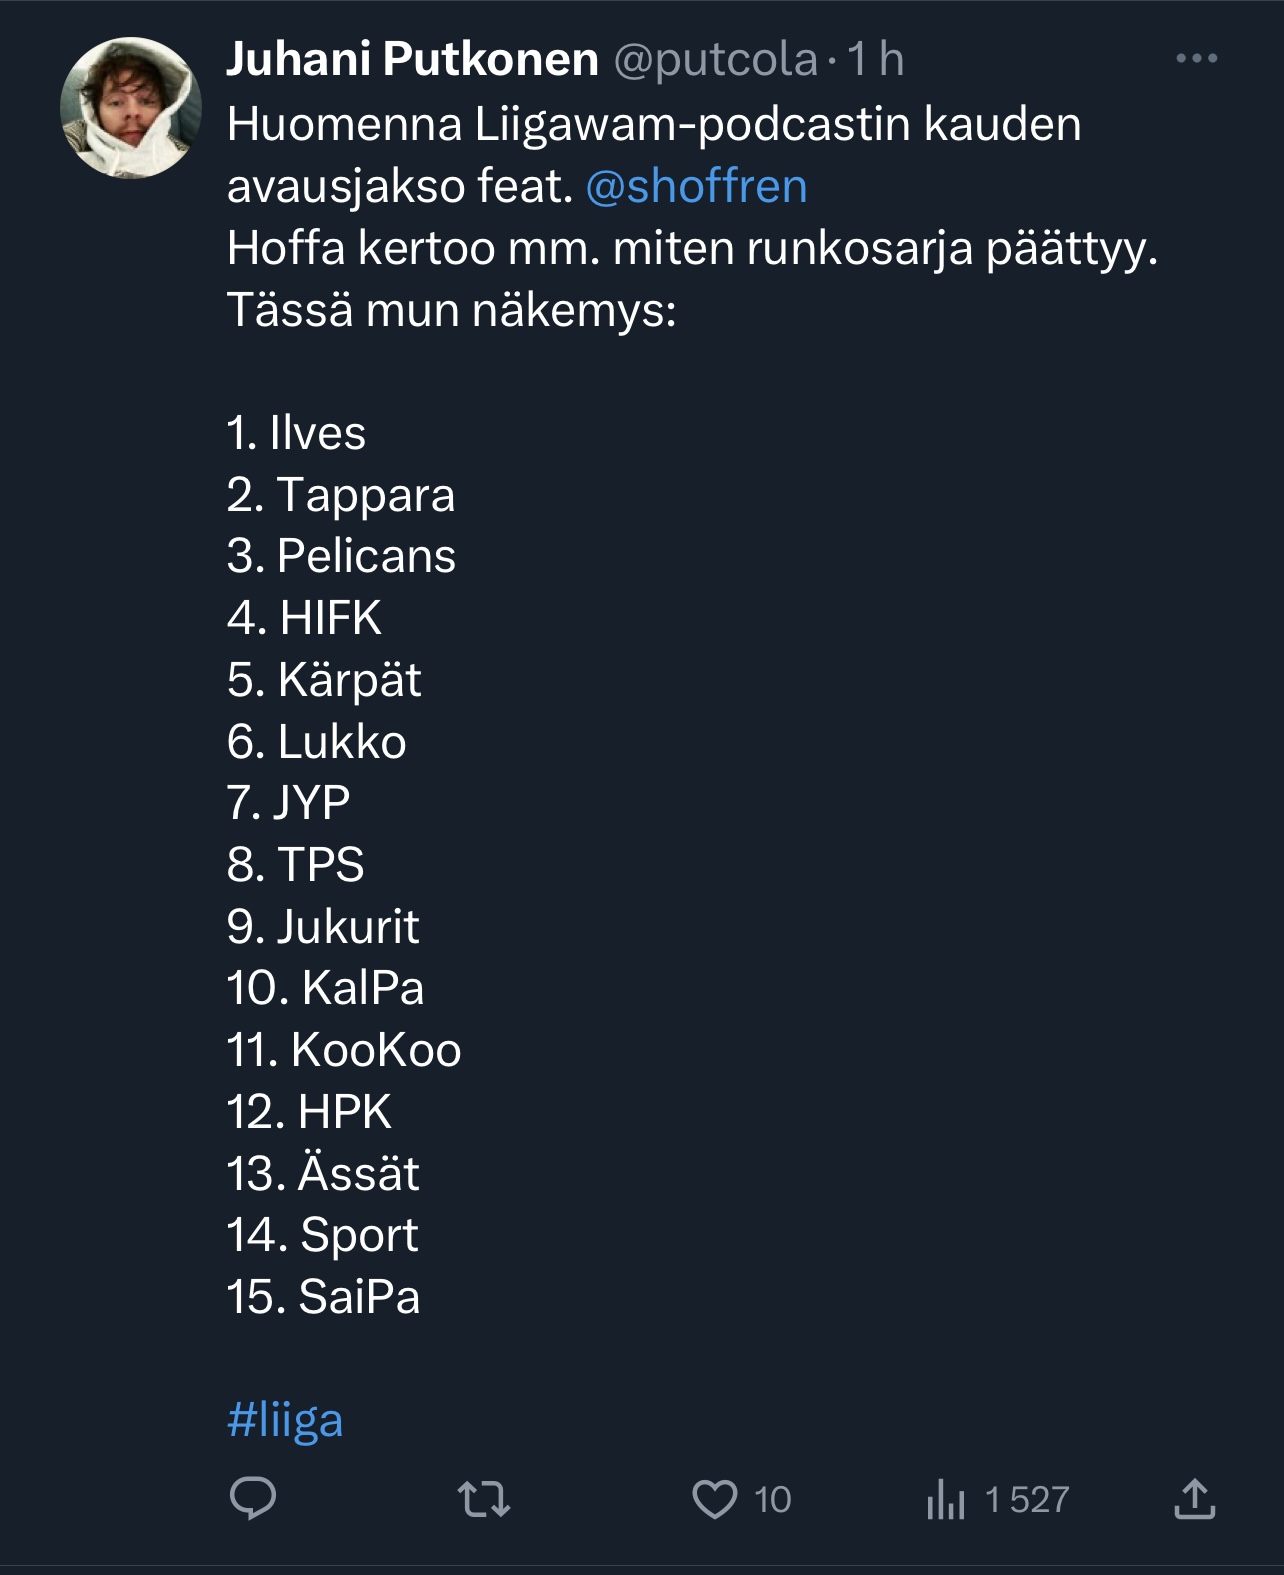The image size is (1284, 1575).
Task: Open the @shoffren mention link
Action: point(696,186)
